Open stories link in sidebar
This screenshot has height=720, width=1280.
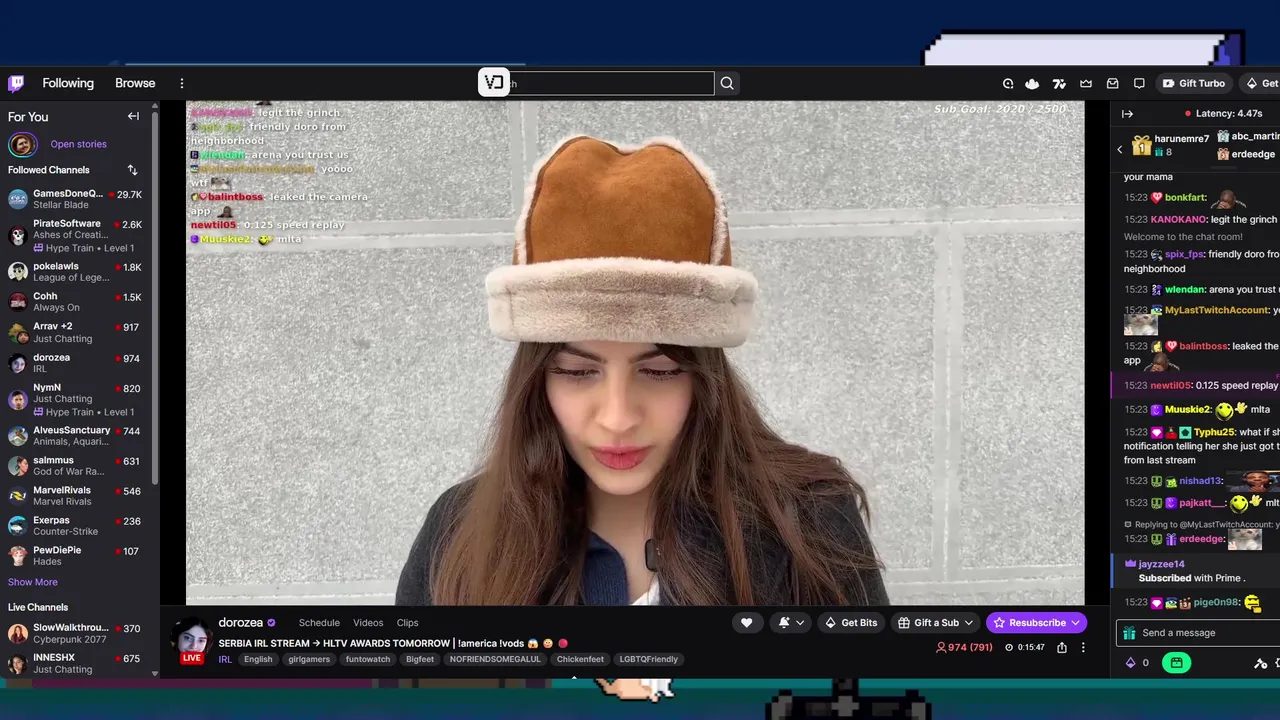(78, 144)
